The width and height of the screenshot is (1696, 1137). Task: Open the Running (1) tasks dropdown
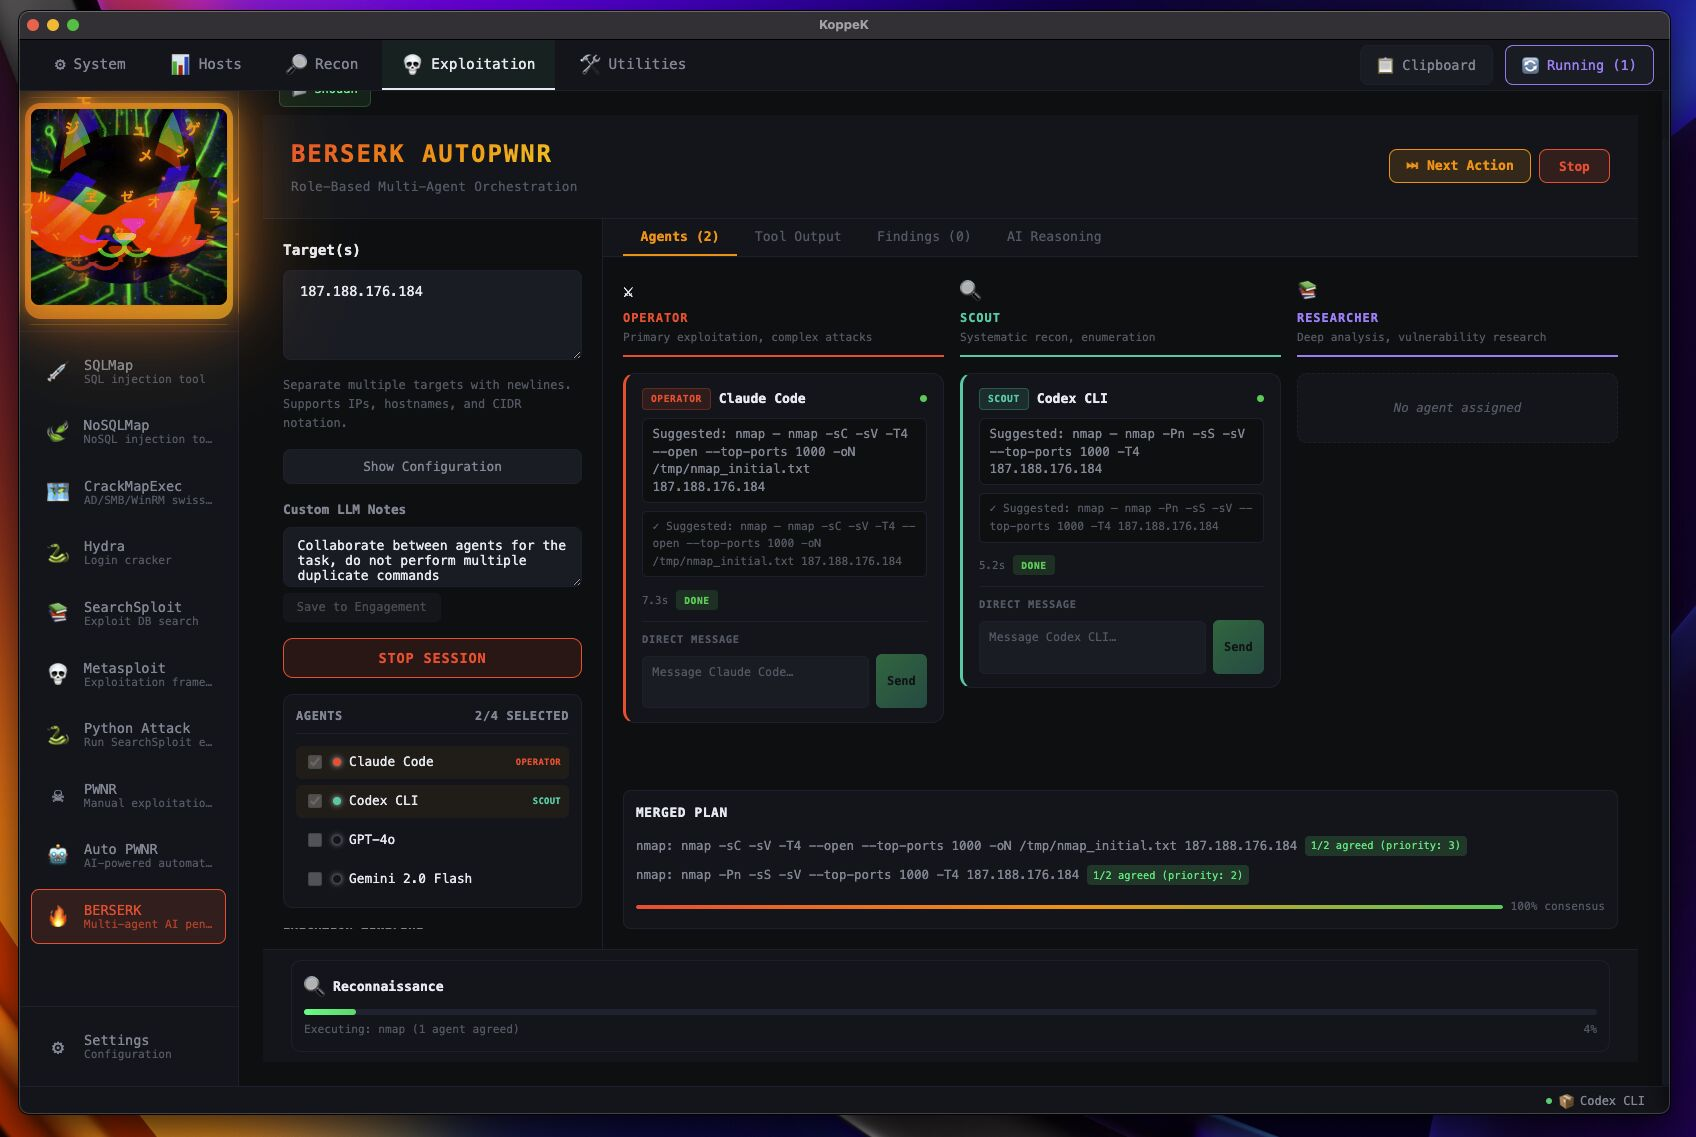point(1578,65)
